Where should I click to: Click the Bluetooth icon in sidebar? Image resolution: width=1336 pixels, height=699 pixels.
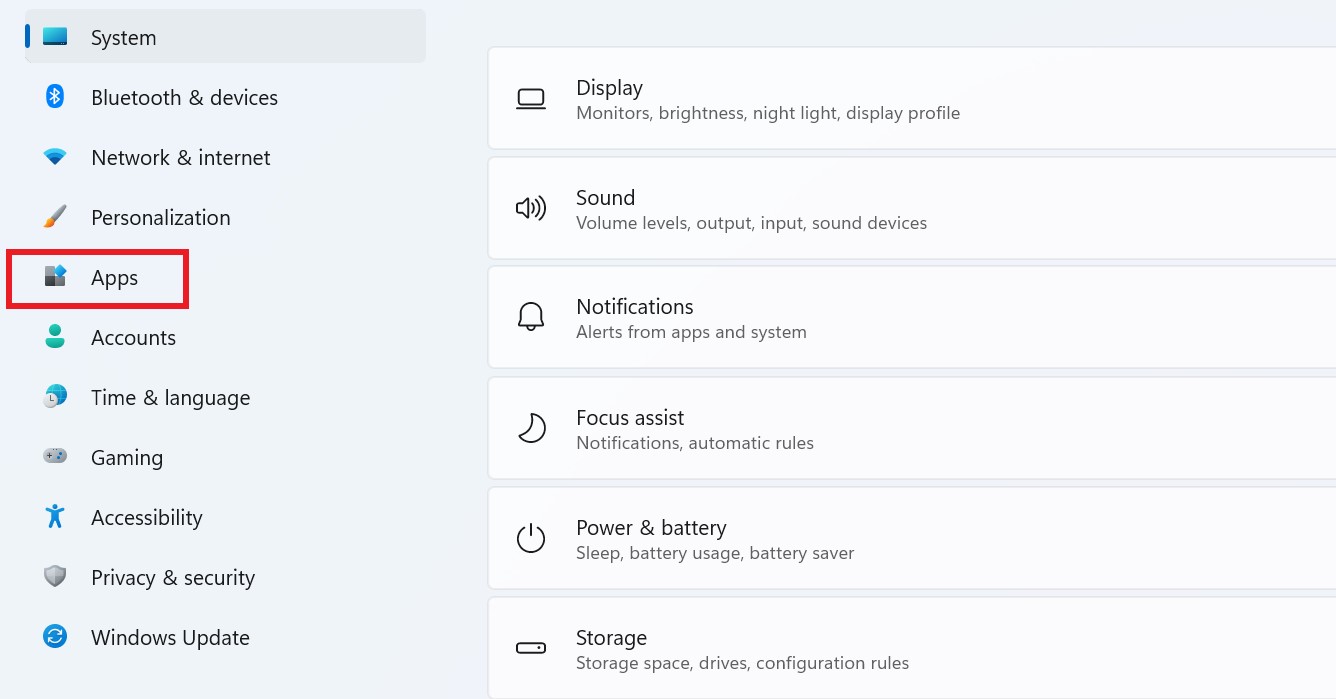(x=55, y=97)
